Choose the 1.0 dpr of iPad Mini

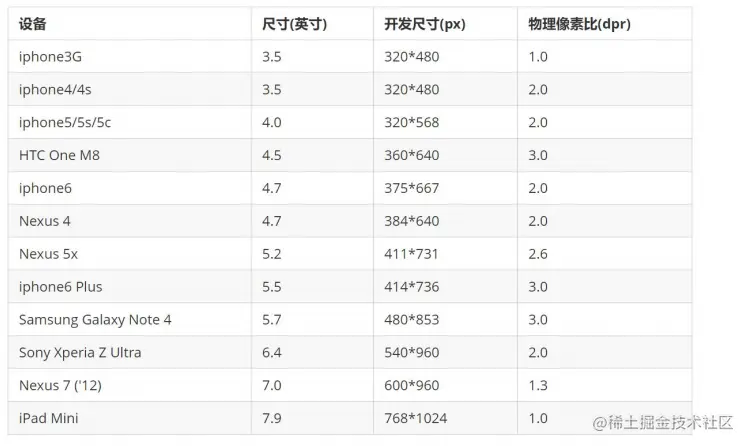(x=538, y=419)
